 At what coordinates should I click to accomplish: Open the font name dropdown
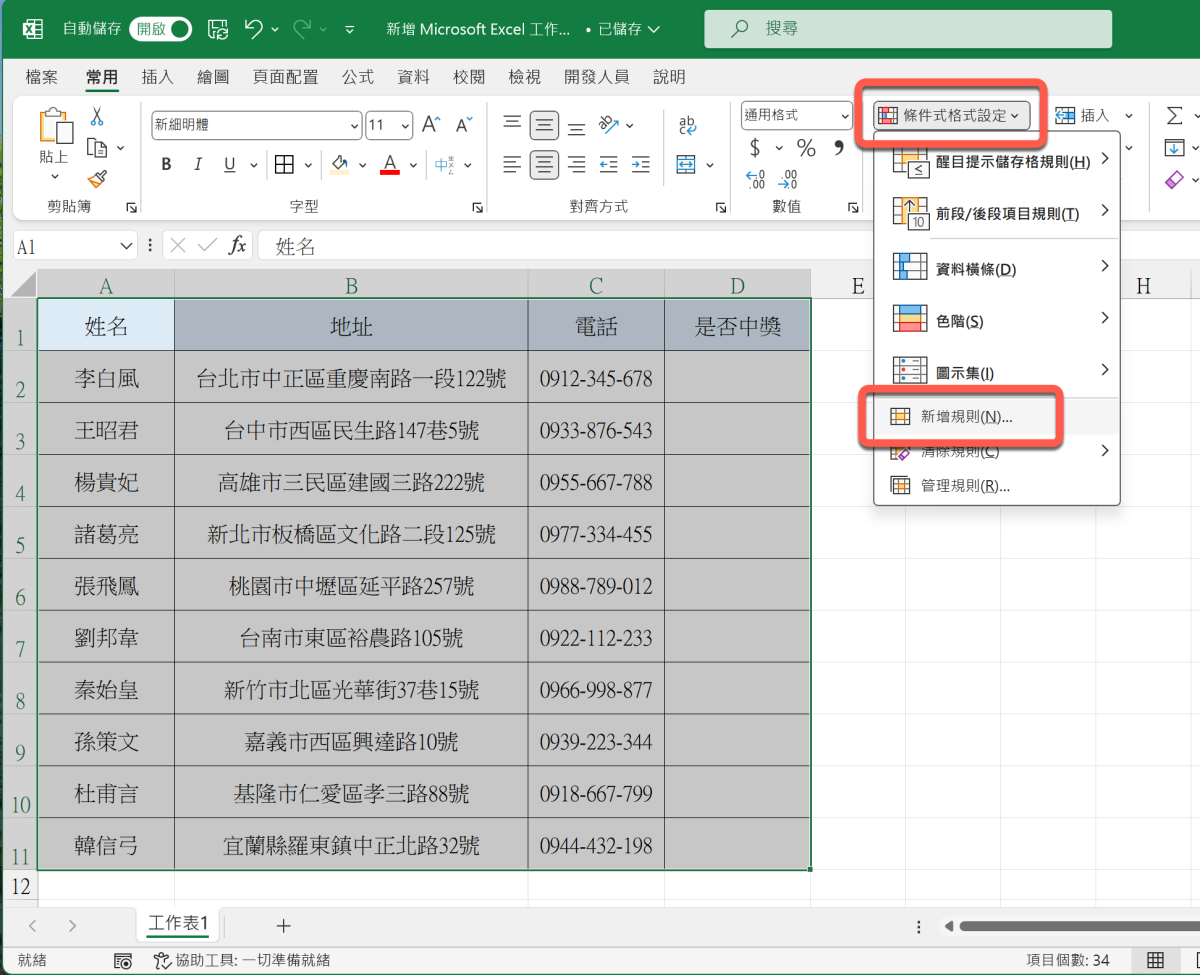(354, 126)
